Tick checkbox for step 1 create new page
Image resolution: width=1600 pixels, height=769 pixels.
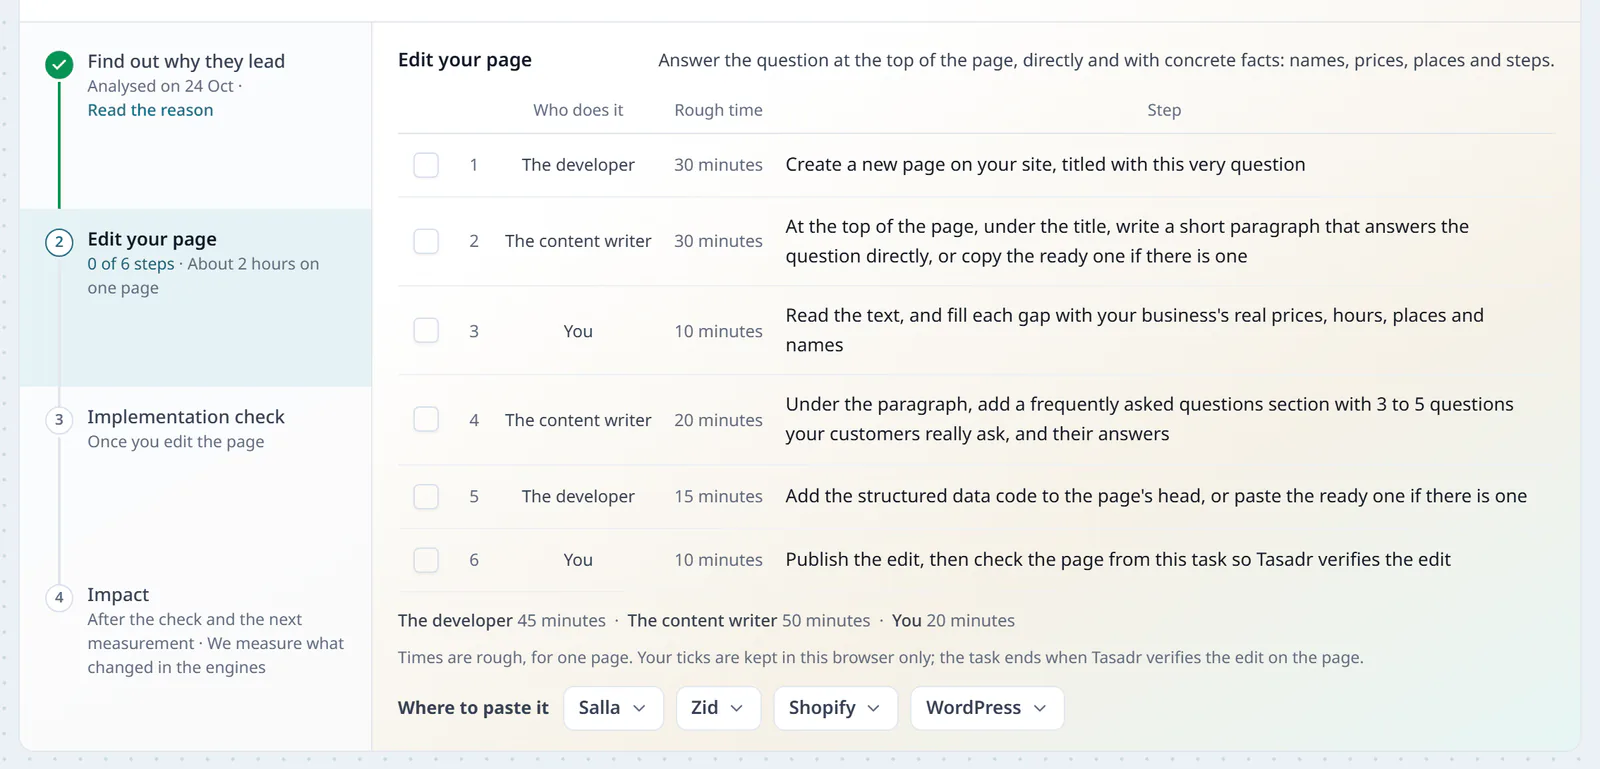[426, 165]
